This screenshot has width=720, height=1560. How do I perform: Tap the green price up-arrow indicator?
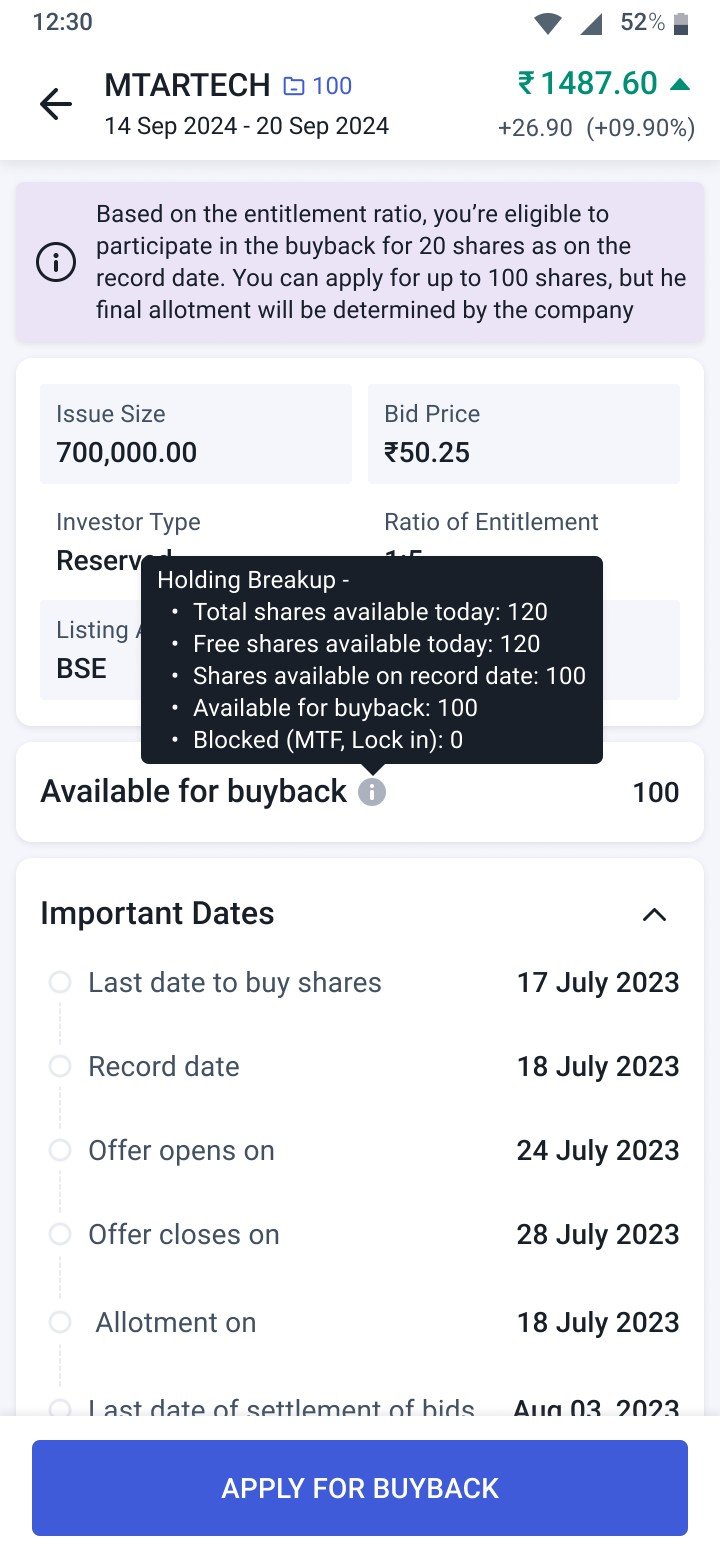tap(680, 84)
